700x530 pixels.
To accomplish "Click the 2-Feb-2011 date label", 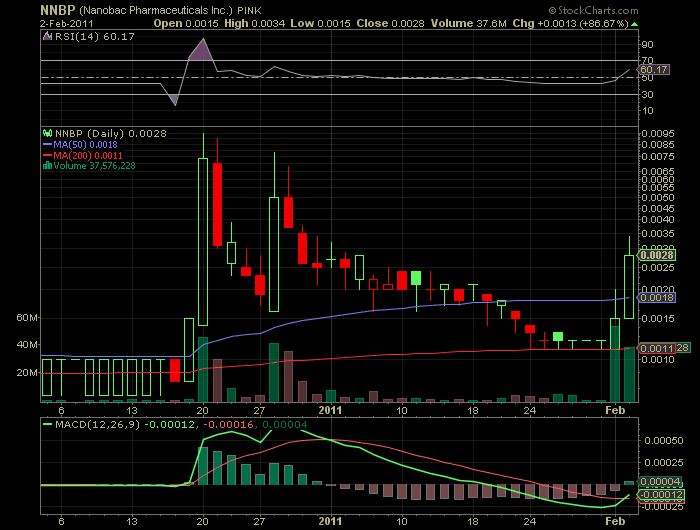I will point(67,24).
